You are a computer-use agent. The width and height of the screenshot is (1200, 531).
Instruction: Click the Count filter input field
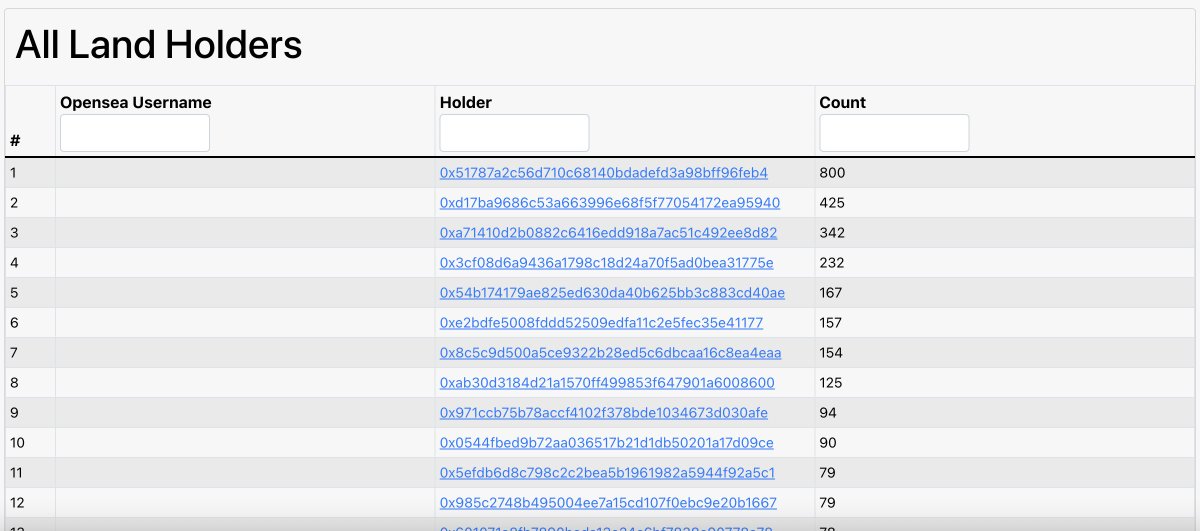(894, 133)
